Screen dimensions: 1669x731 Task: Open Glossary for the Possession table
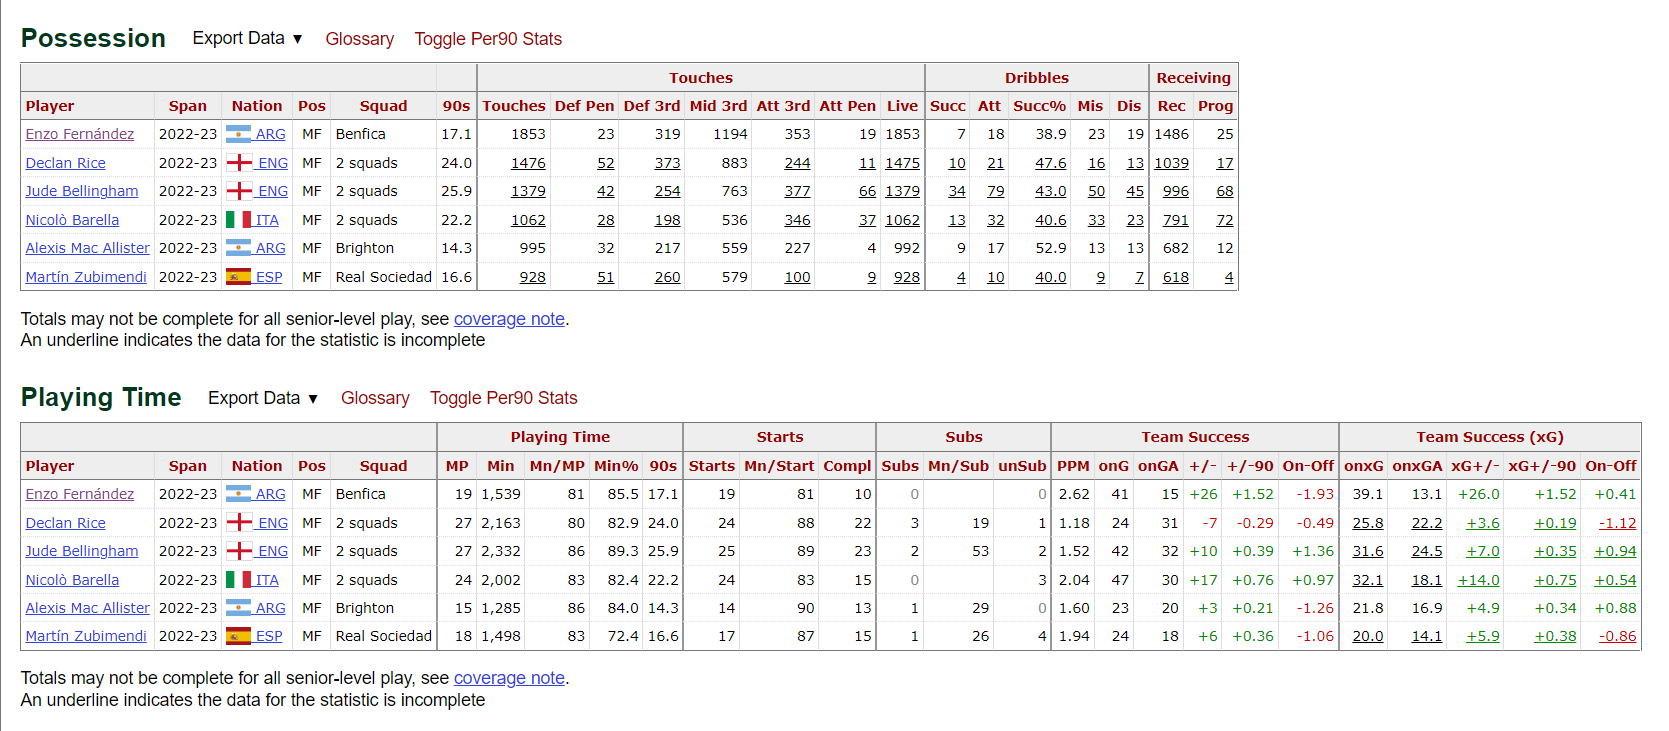click(360, 39)
